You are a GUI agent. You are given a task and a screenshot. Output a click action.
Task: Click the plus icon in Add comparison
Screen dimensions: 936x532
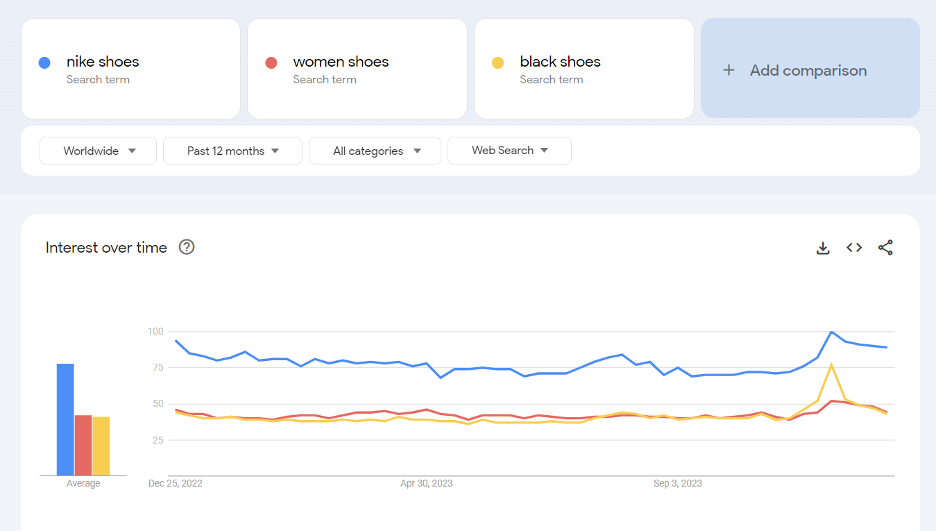pyautogui.click(x=729, y=70)
